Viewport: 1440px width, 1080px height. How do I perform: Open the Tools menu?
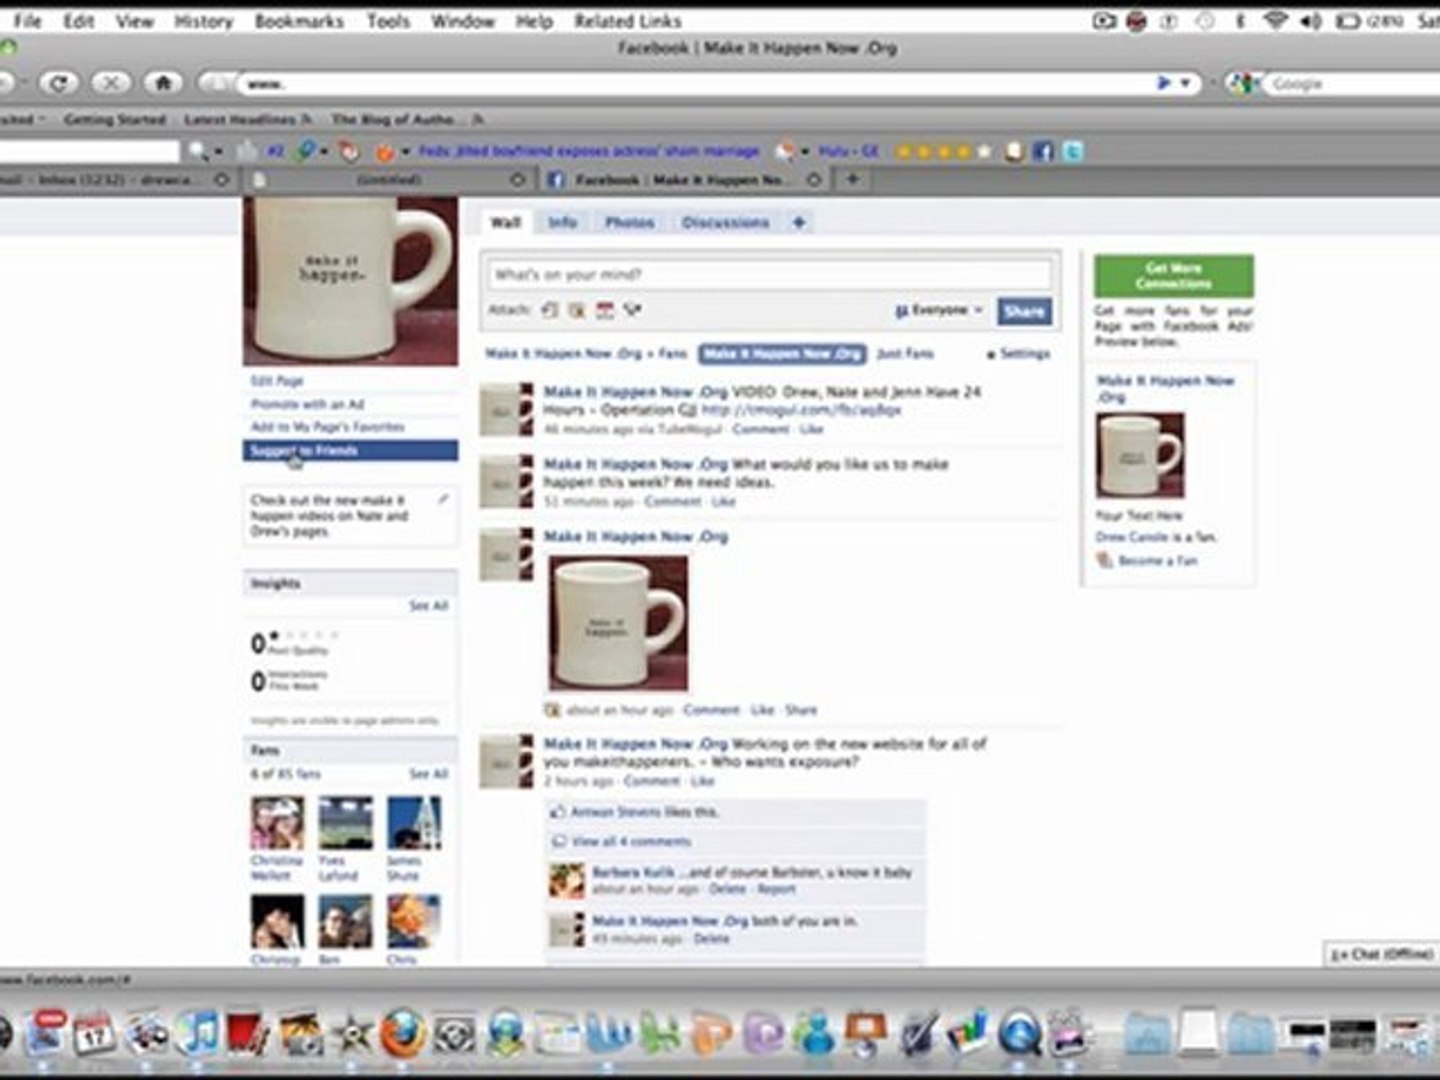(x=388, y=20)
